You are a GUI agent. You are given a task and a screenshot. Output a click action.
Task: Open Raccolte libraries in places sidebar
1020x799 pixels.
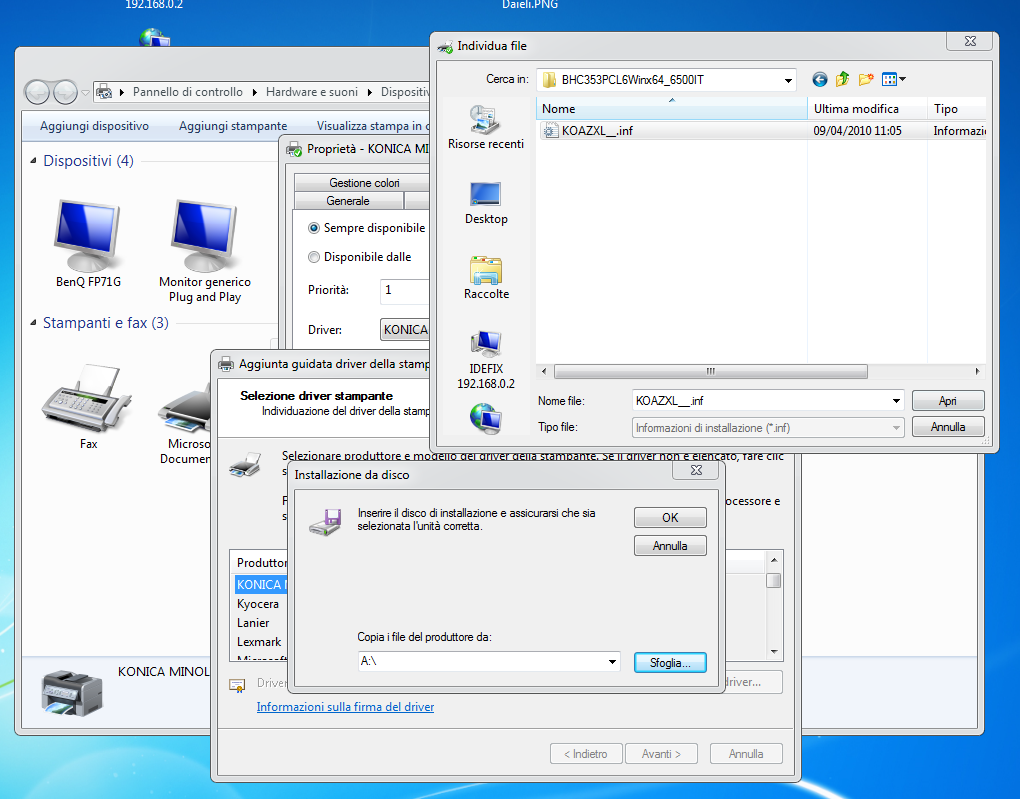pyautogui.click(x=486, y=277)
